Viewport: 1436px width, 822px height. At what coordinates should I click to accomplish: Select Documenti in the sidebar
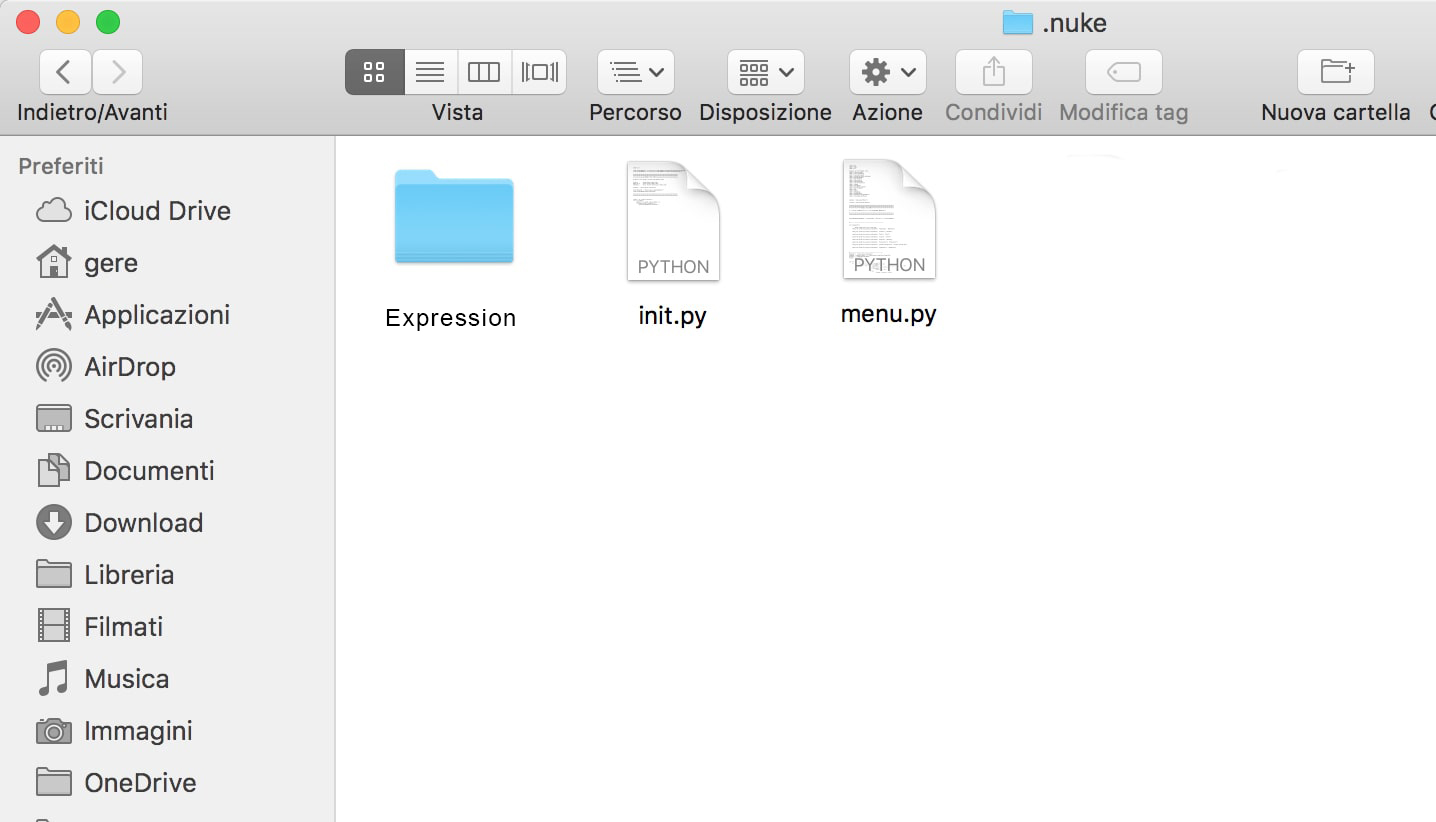(x=148, y=470)
